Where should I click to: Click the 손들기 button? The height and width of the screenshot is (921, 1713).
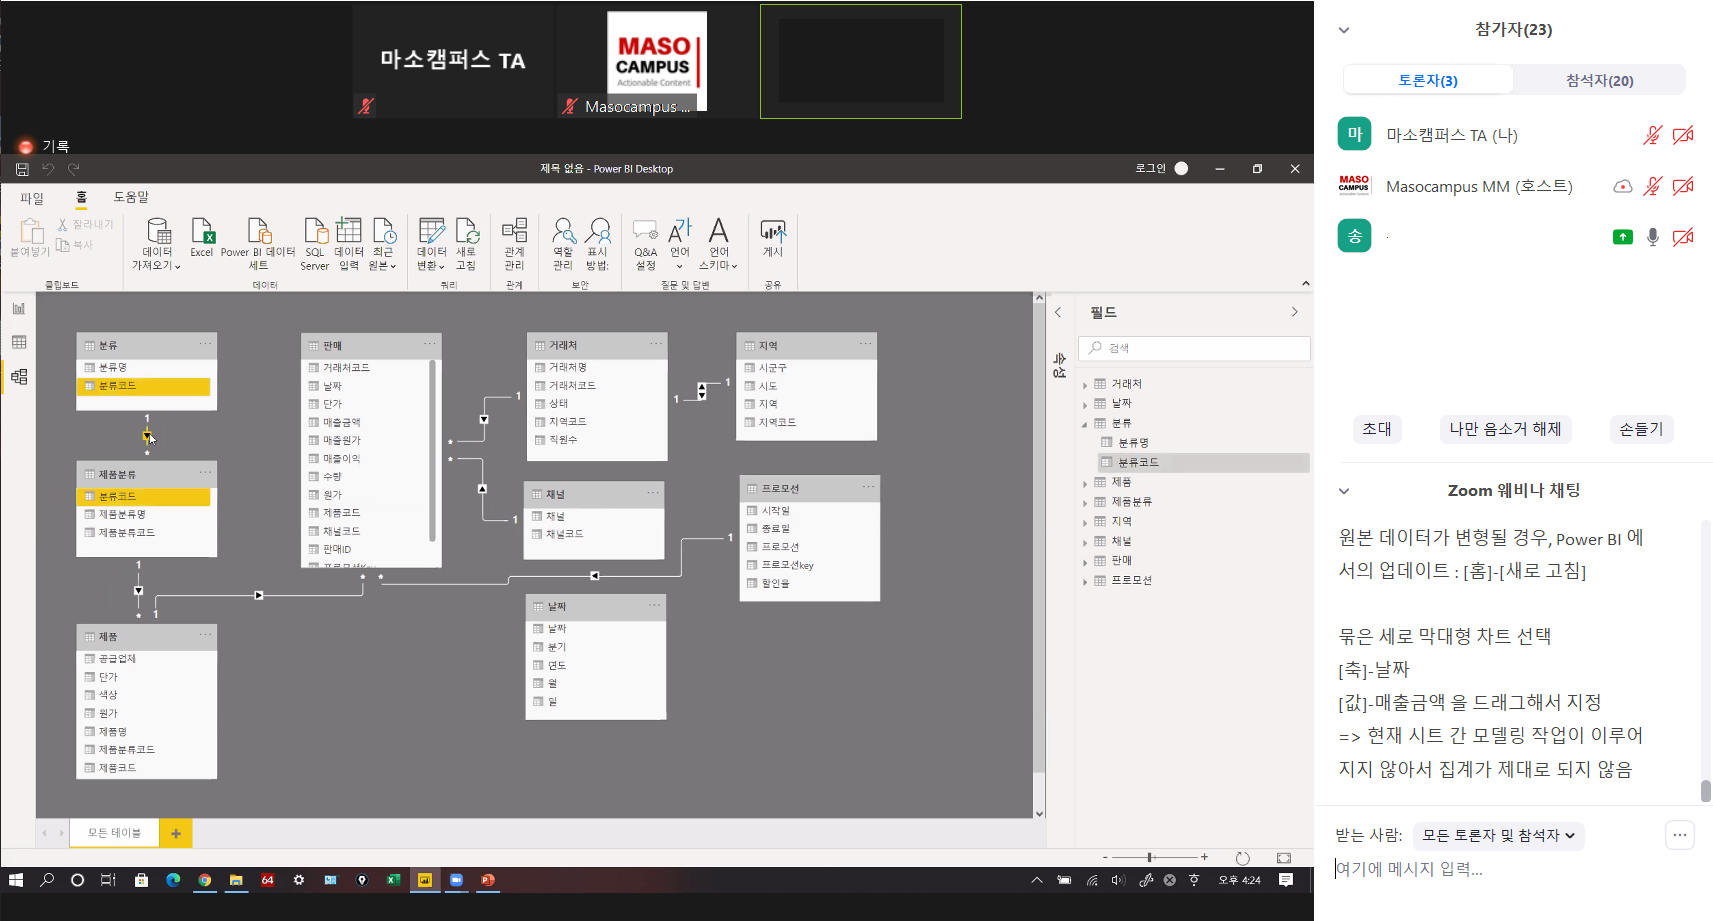(x=1641, y=429)
